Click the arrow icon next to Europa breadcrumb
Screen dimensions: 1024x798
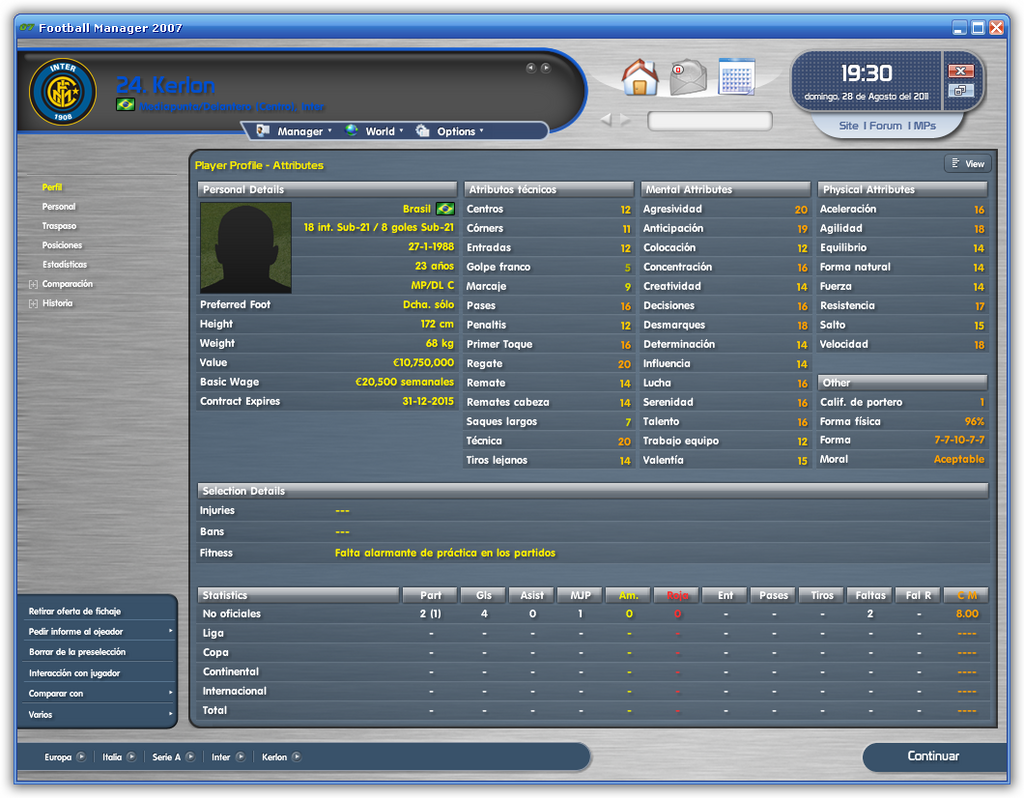point(81,757)
